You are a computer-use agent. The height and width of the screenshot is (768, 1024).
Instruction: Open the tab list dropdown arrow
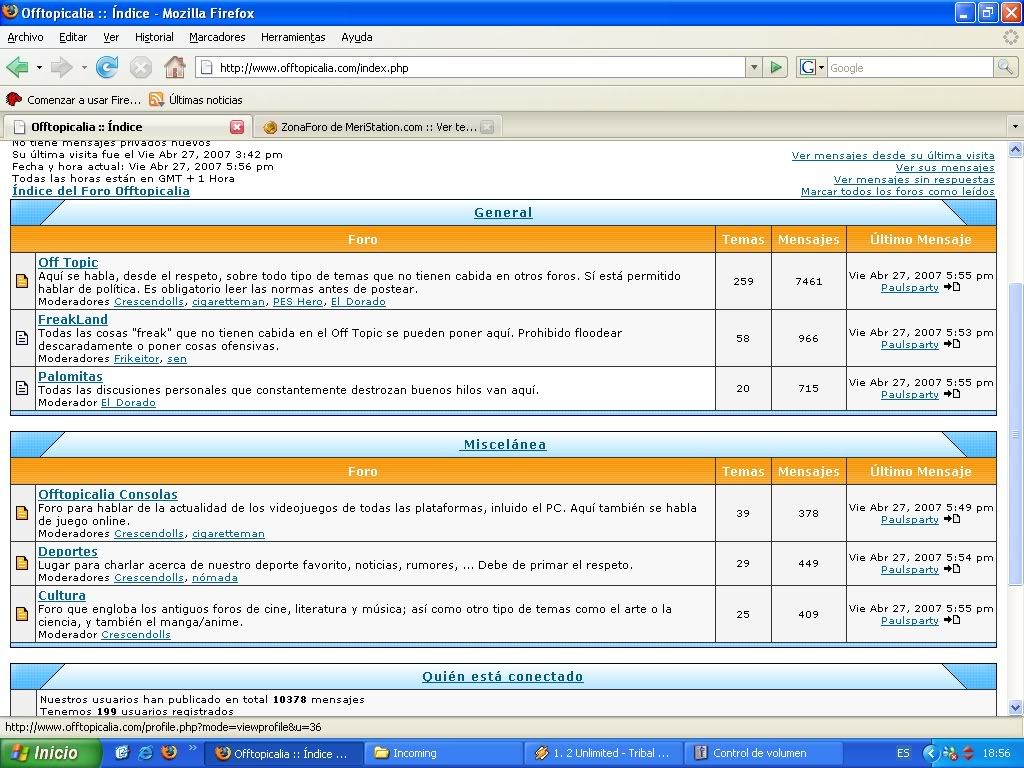pos(1015,127)
